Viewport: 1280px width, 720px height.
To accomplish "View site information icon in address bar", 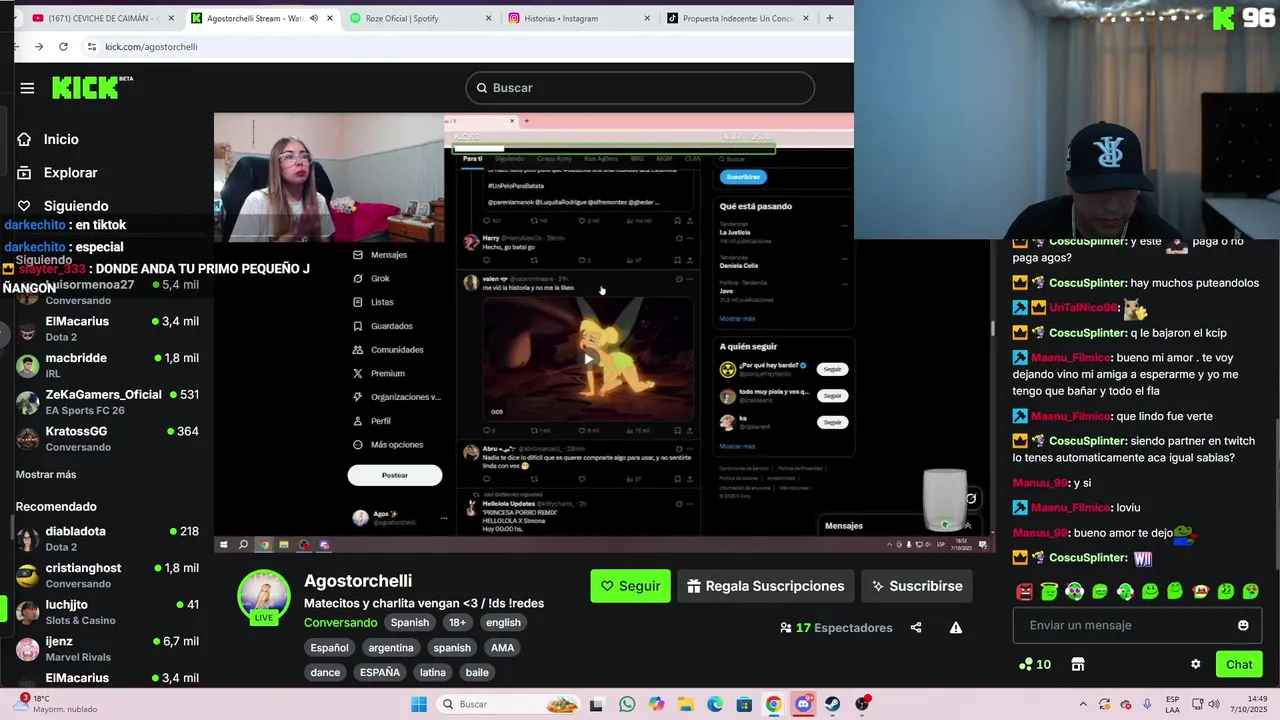I will coord(91,47).
